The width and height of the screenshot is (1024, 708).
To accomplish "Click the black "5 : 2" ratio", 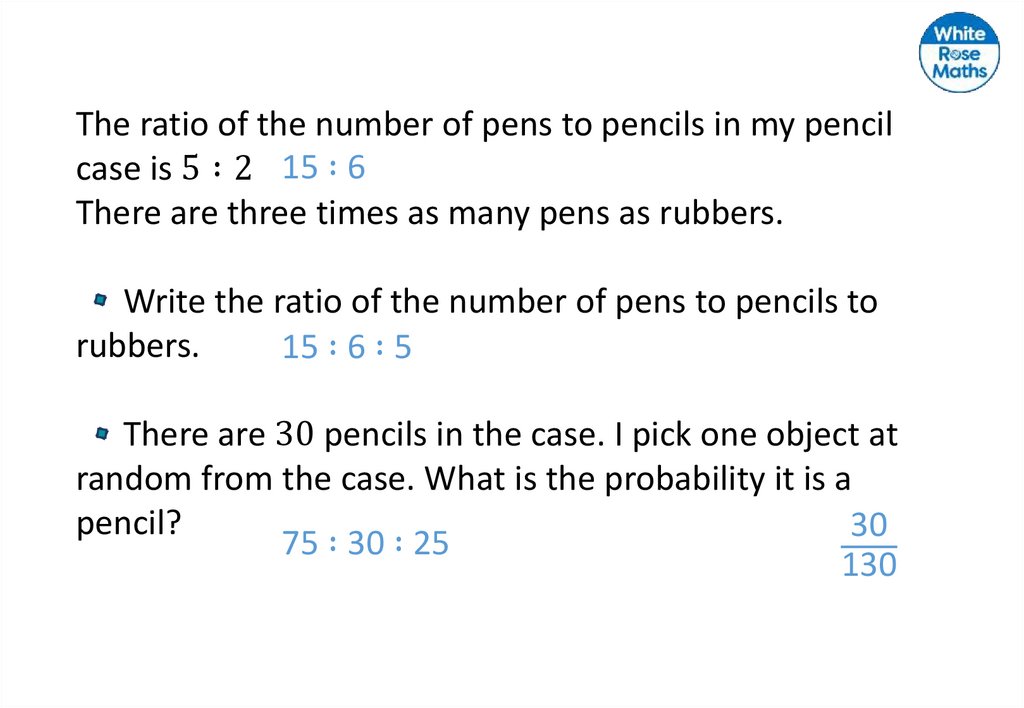I will pos(217,170).
